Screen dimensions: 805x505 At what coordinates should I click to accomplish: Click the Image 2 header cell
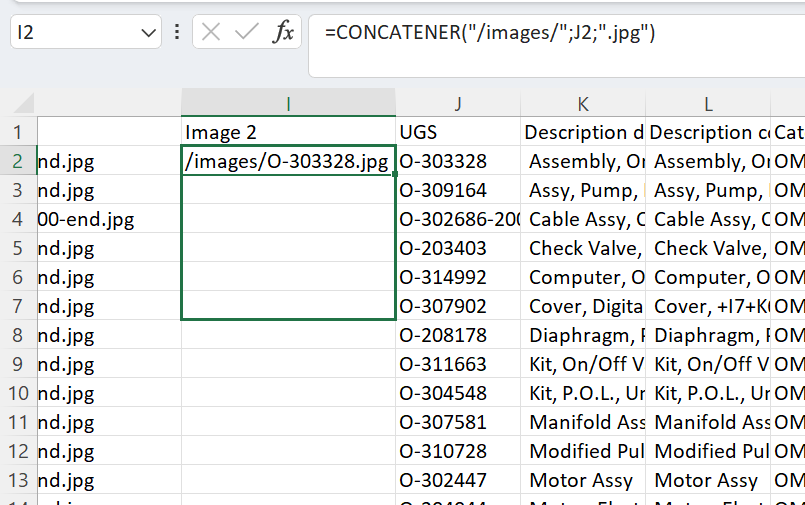click(288, 132)
